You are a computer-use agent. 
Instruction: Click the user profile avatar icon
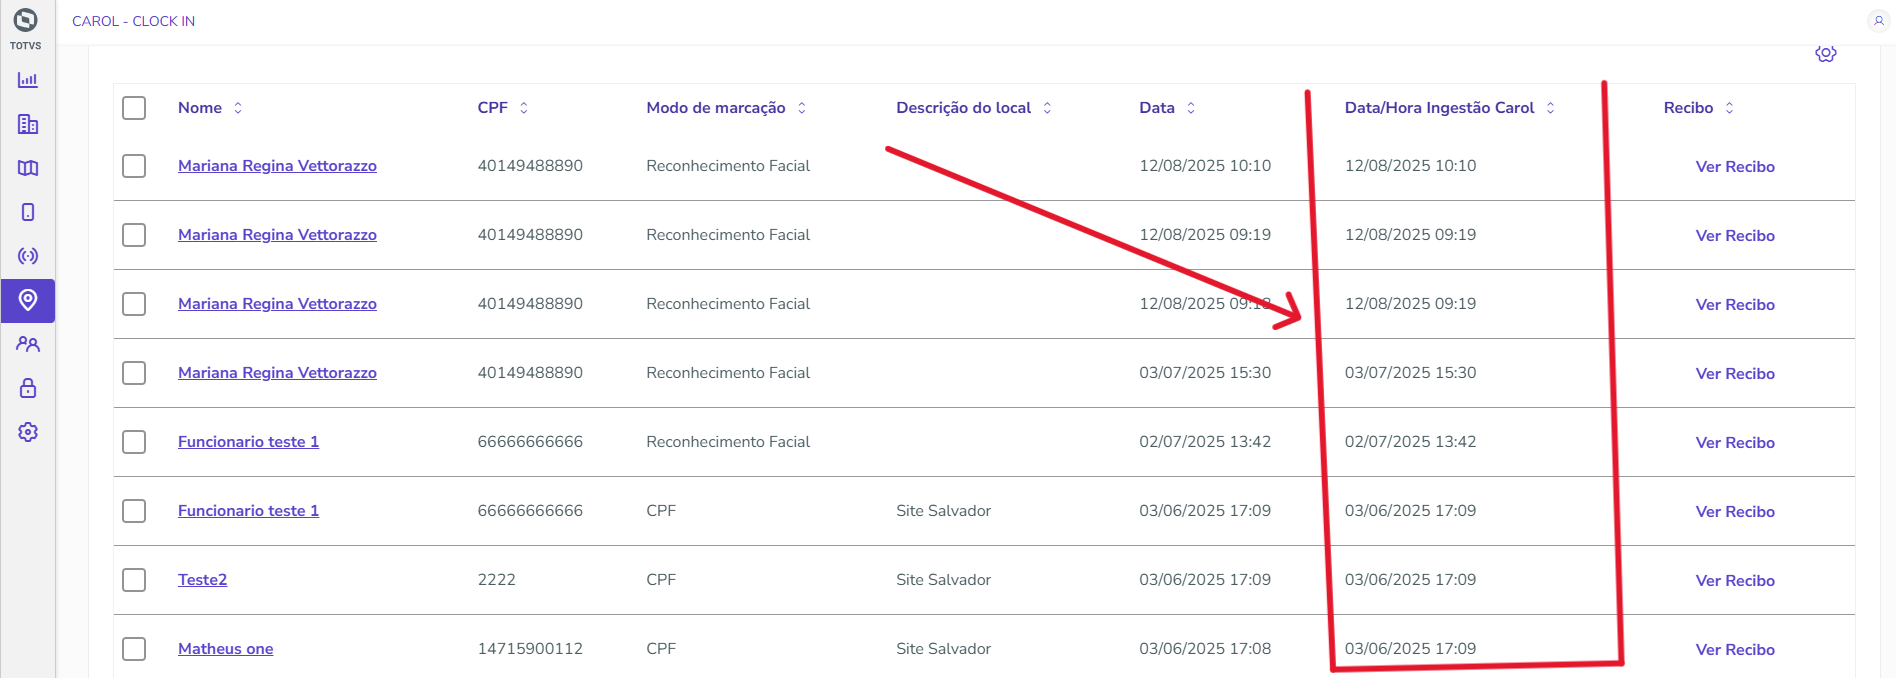[1878, 21]
